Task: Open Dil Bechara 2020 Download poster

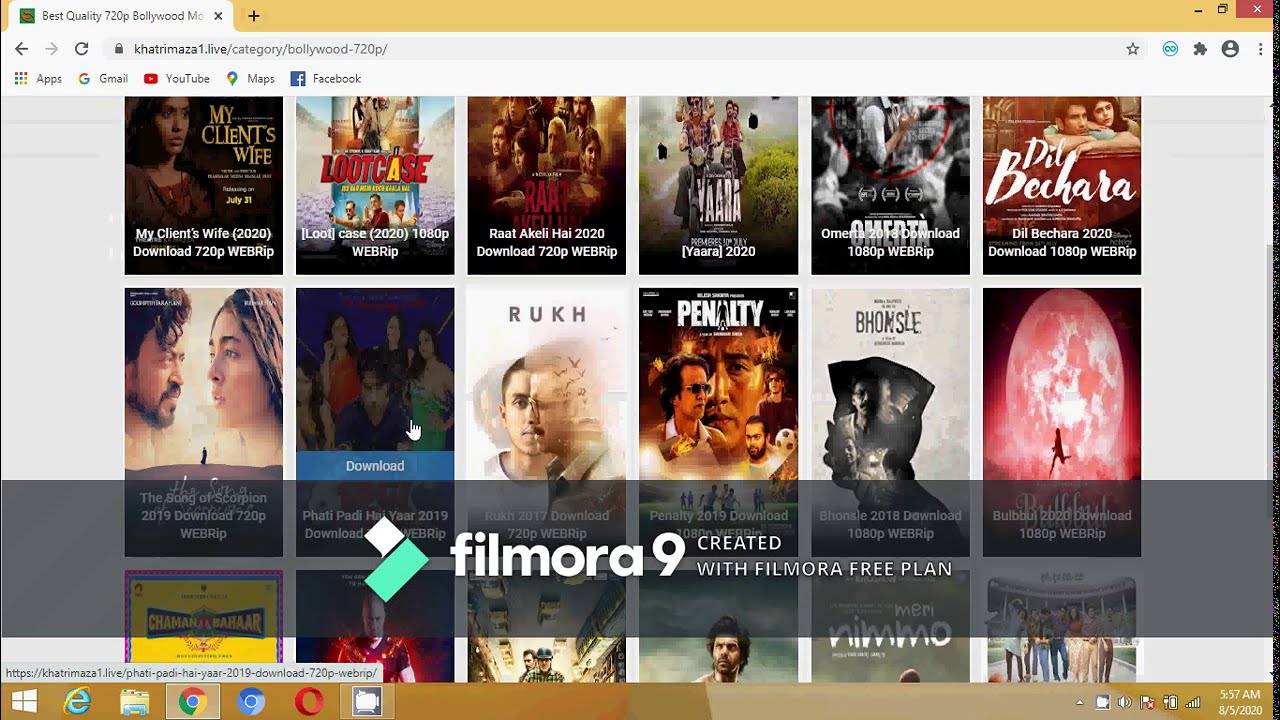Action: click(1062, 185)
